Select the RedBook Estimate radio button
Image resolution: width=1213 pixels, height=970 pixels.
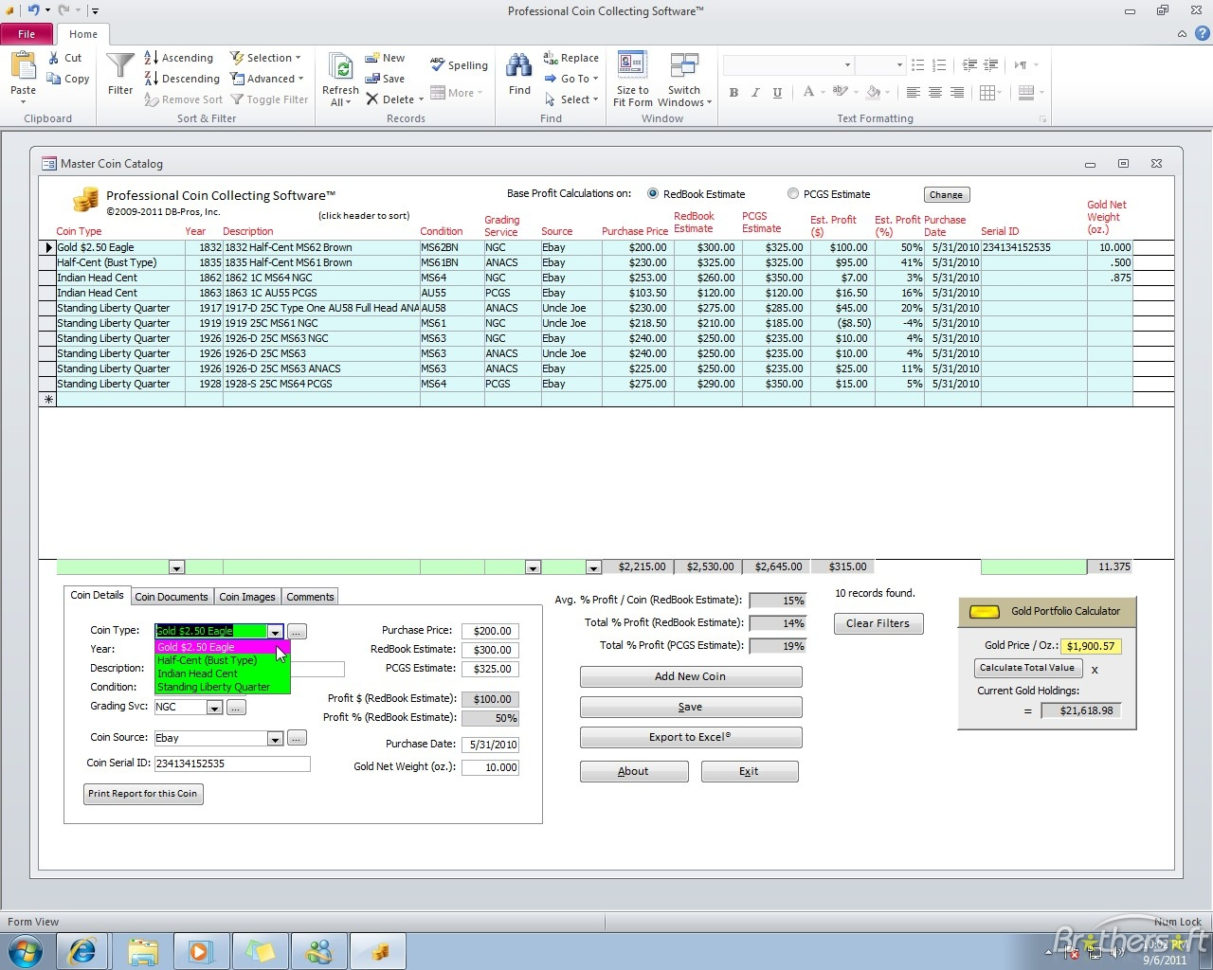click(x=654, y=194)
